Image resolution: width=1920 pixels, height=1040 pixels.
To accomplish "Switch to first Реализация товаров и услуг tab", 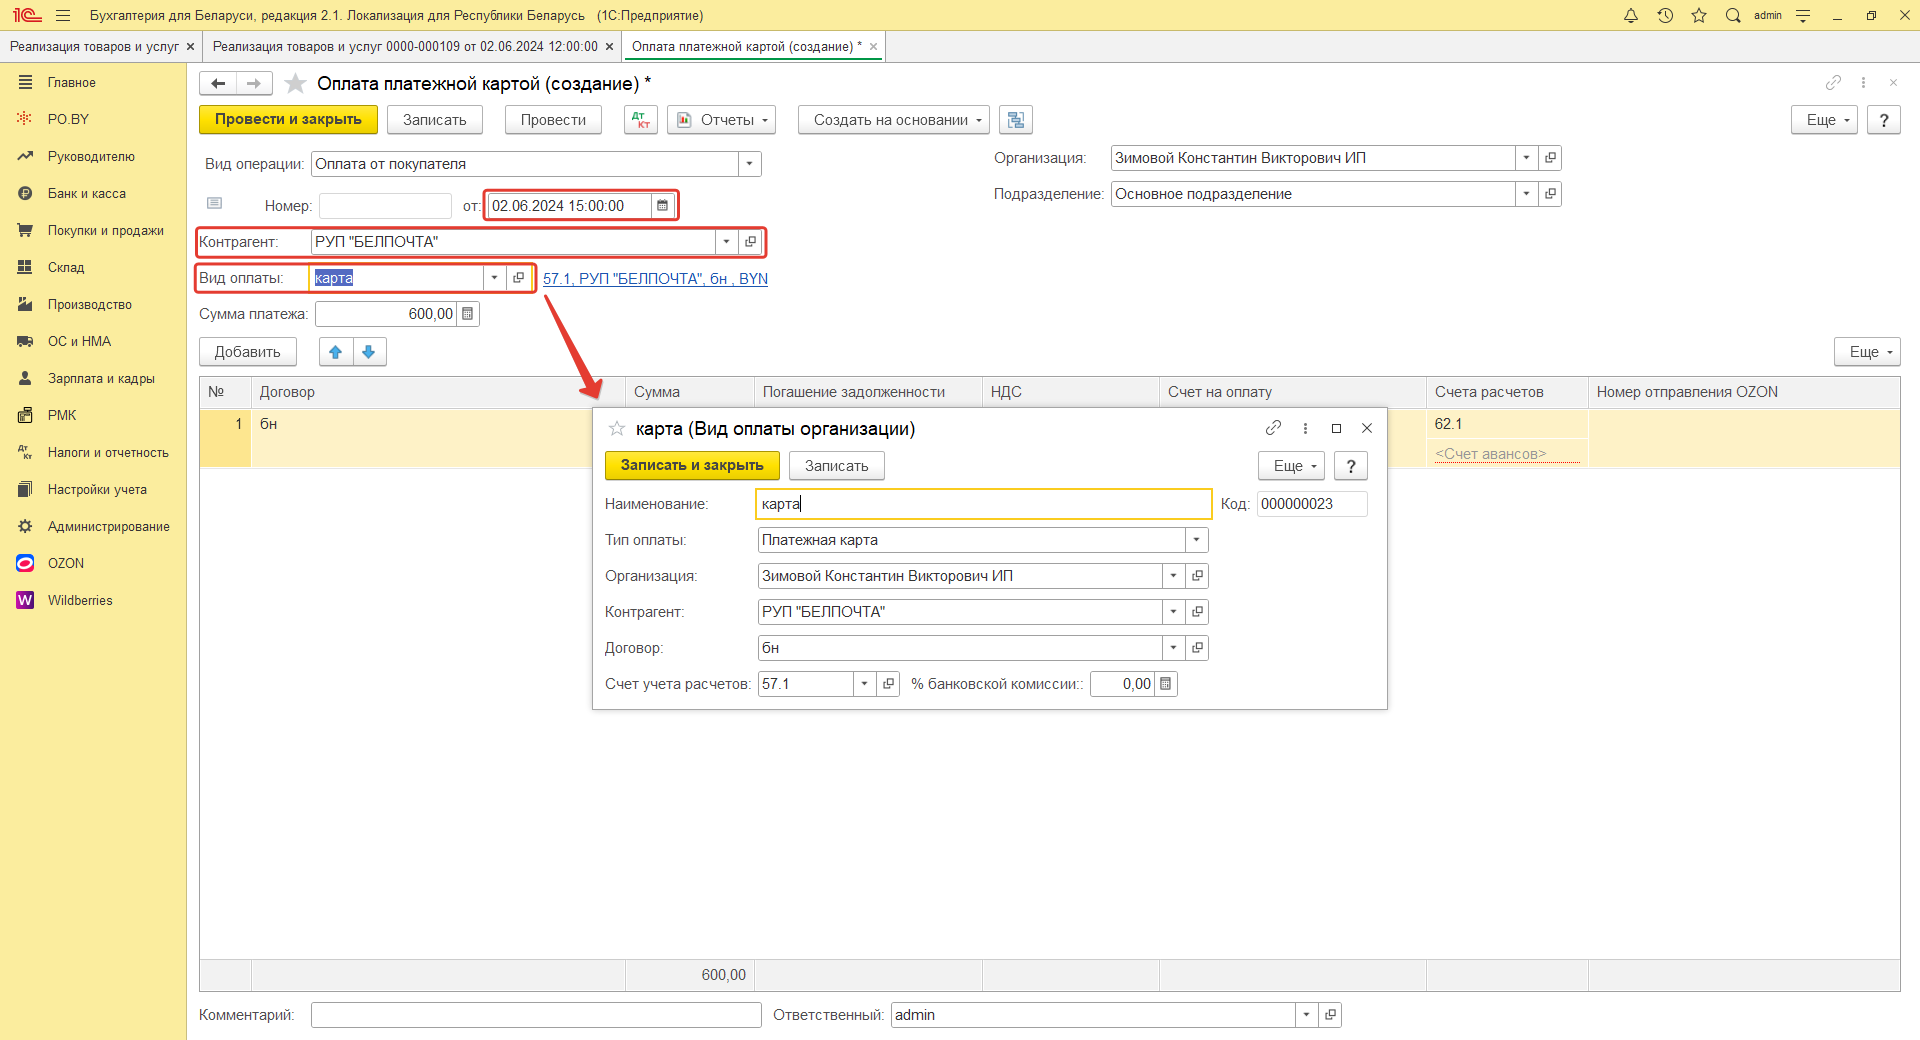I will 94,47.
